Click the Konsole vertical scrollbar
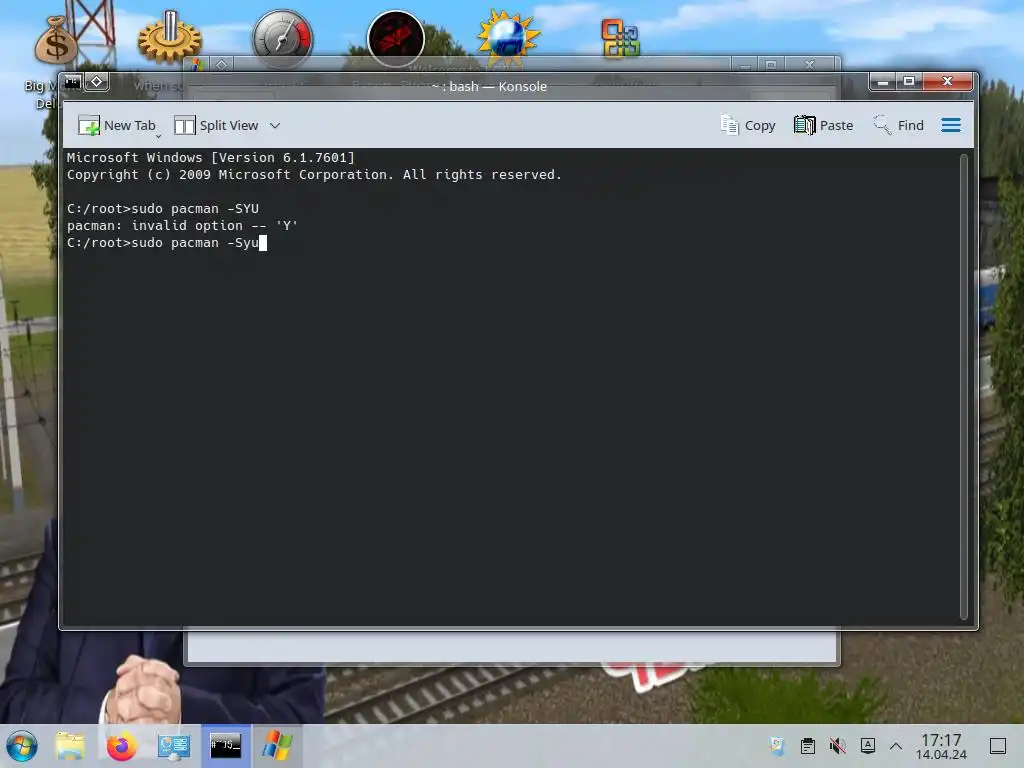This screenshot has width=1024, height=768. [963, 386]
